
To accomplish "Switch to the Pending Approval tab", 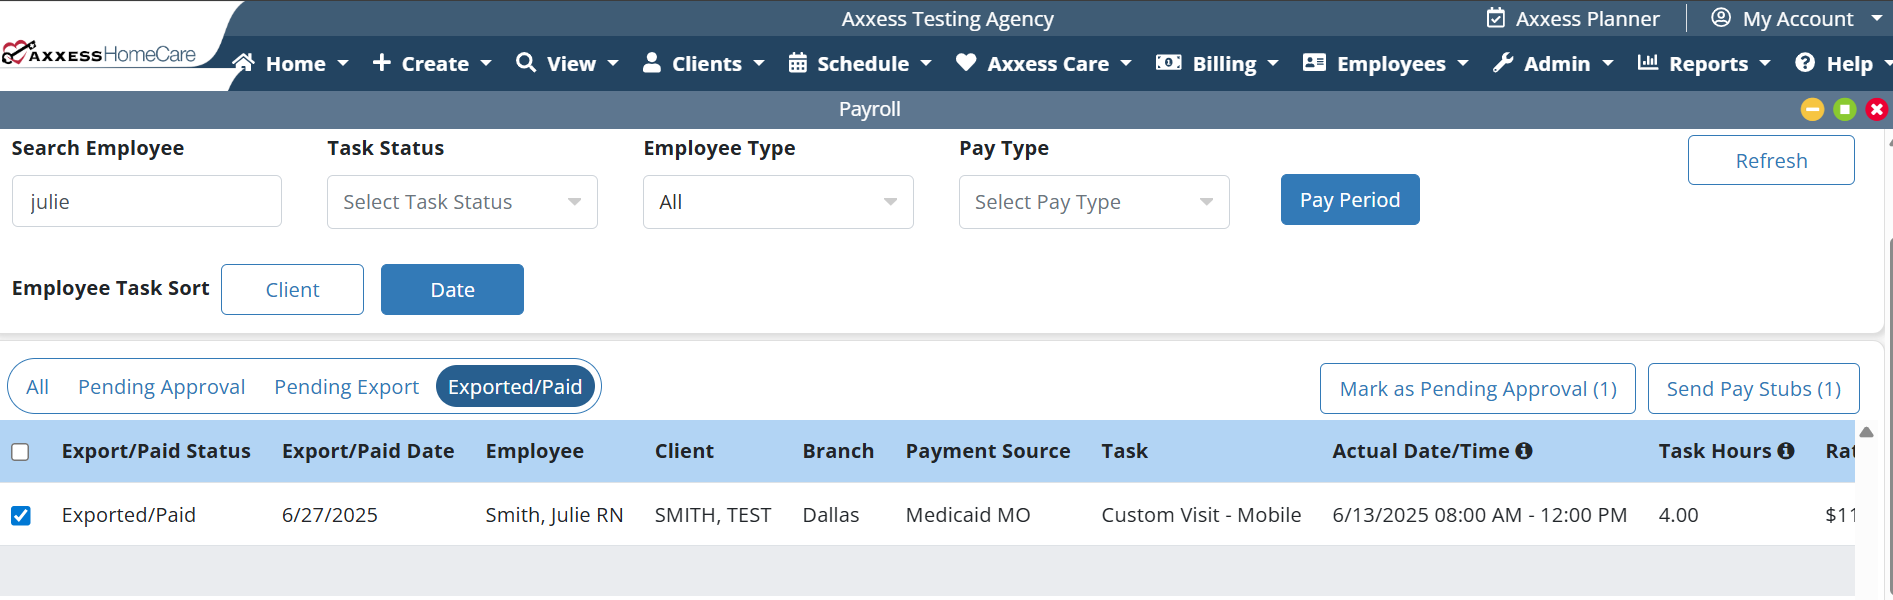I will tap(161, 387).
